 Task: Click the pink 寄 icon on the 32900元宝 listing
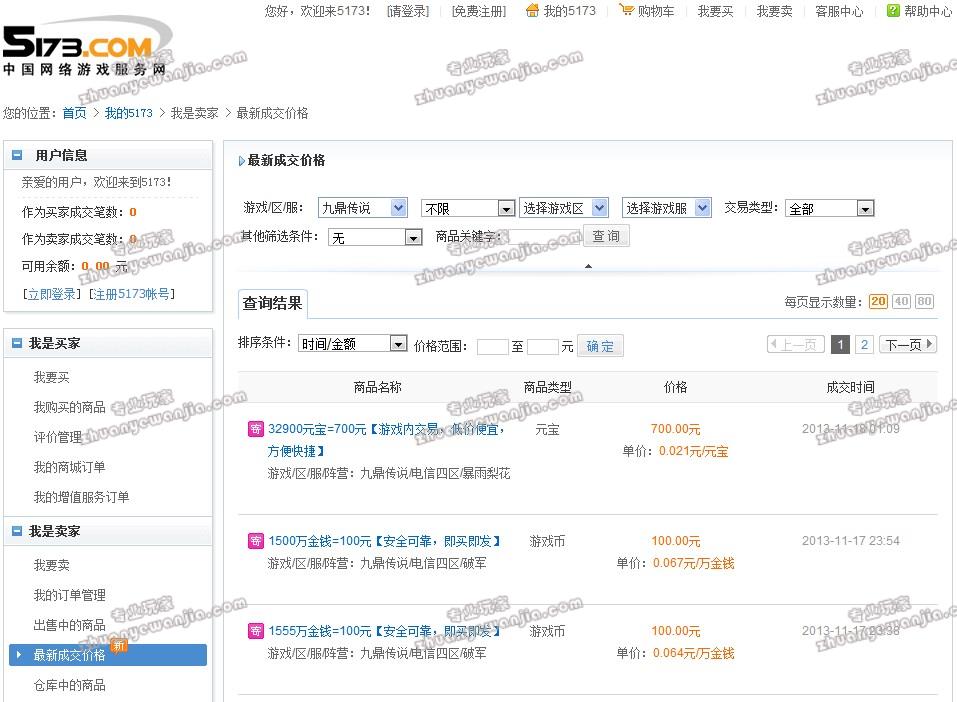(x=256, y=429)
